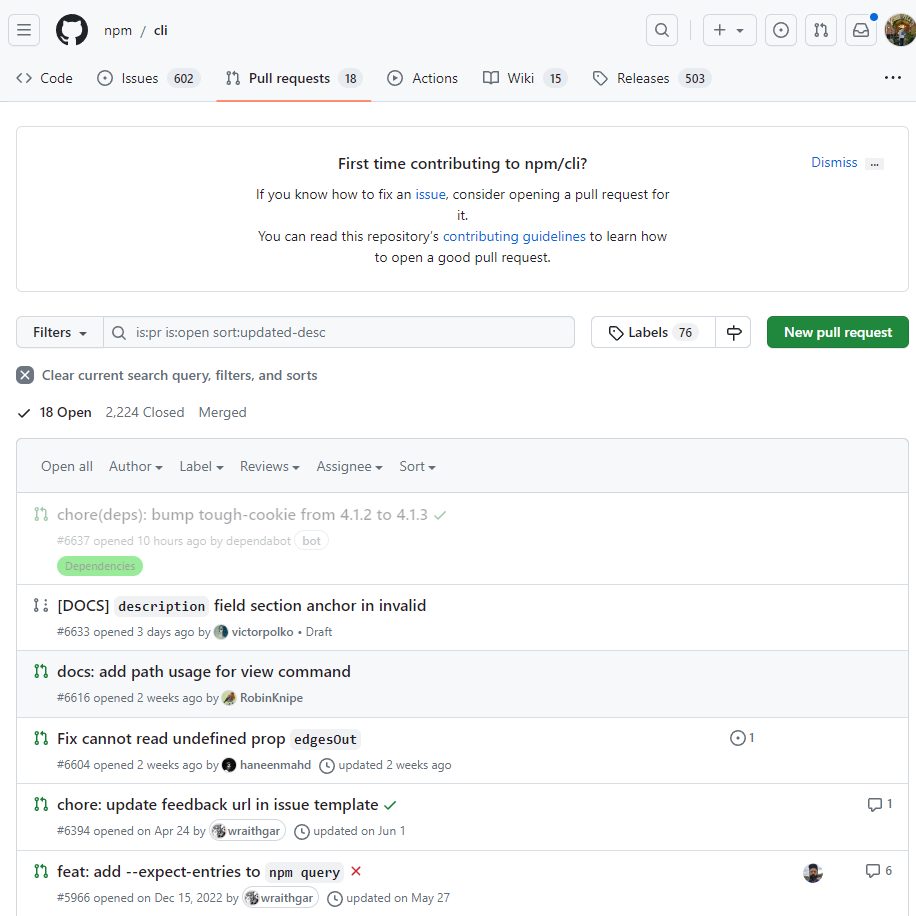Click the passing check on tough-cookie PR
Image resolution: width=916 pixels, height=916 pixels.
[x=440, y=515]
